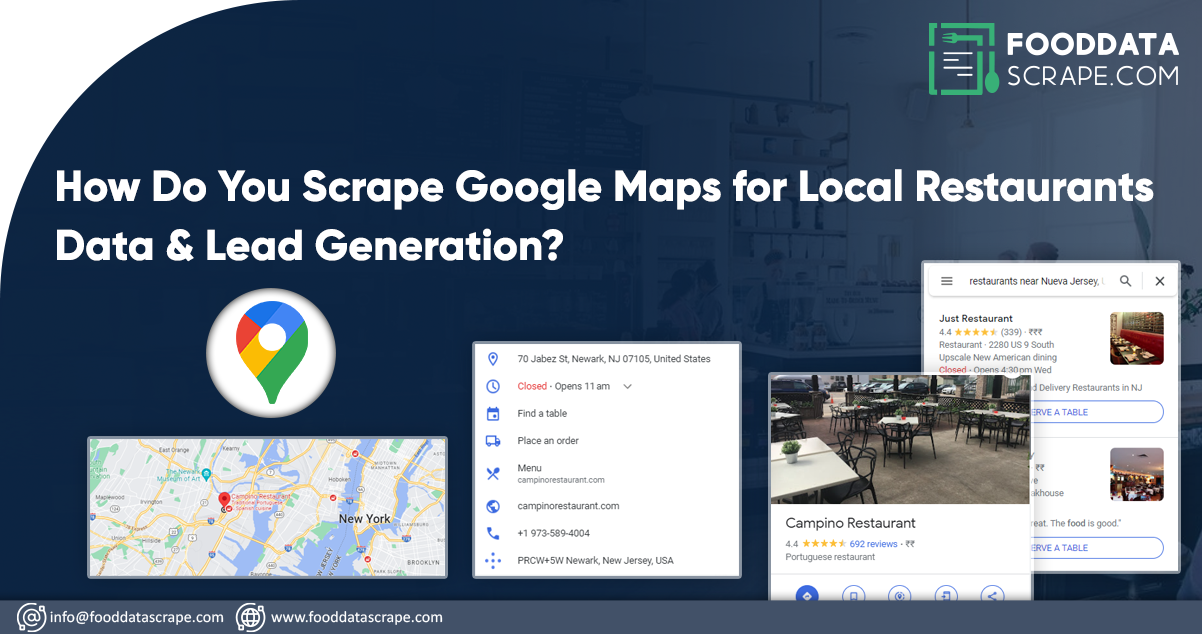Open the Just Restaurant thumbnail photo
Screen dimensions: 1202x634
coord(1136,338)
